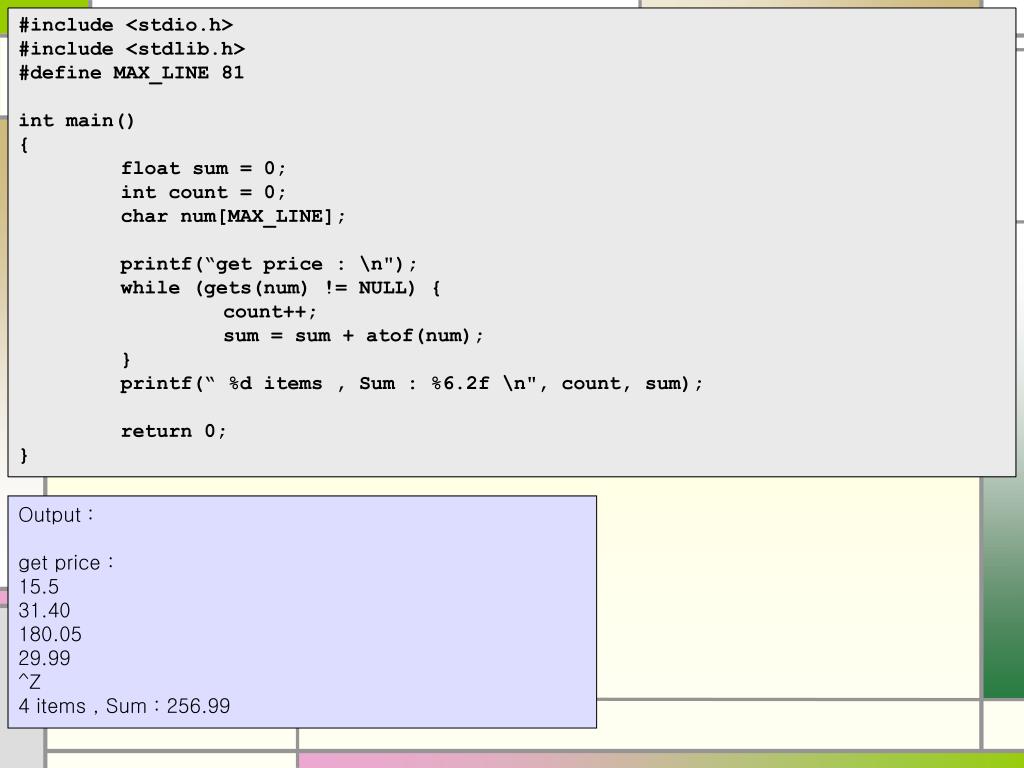Click the '15.5' output value

39,586
